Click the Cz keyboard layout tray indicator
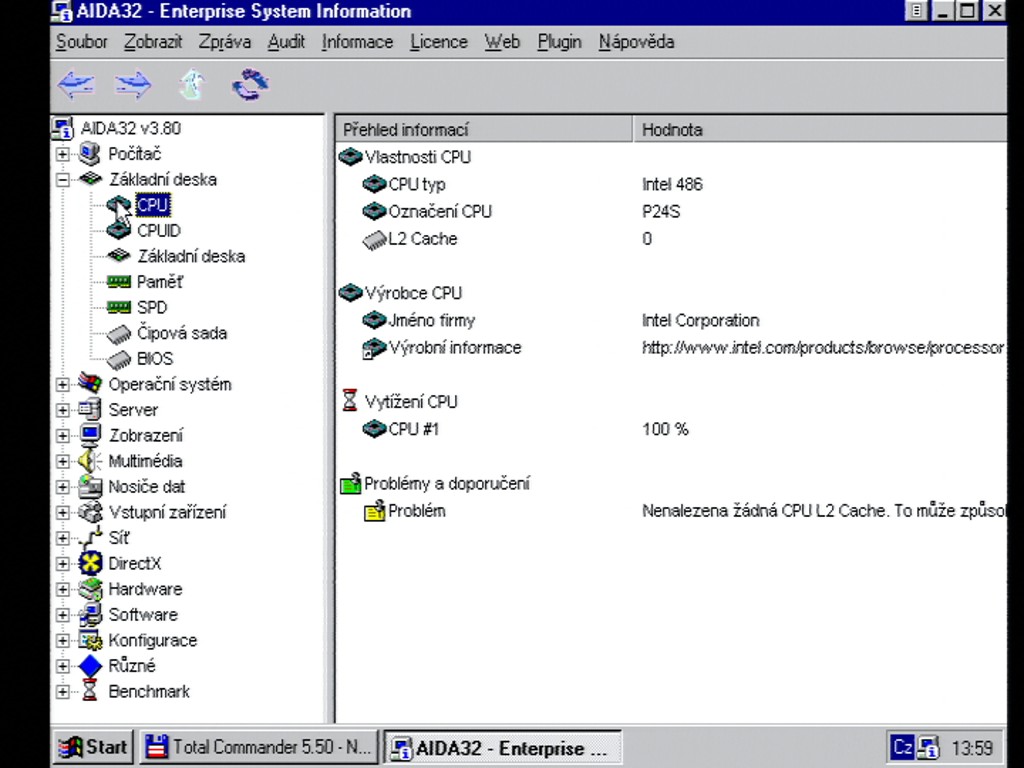This screenshot has height=768, width=1024. (x=903, y=747)
